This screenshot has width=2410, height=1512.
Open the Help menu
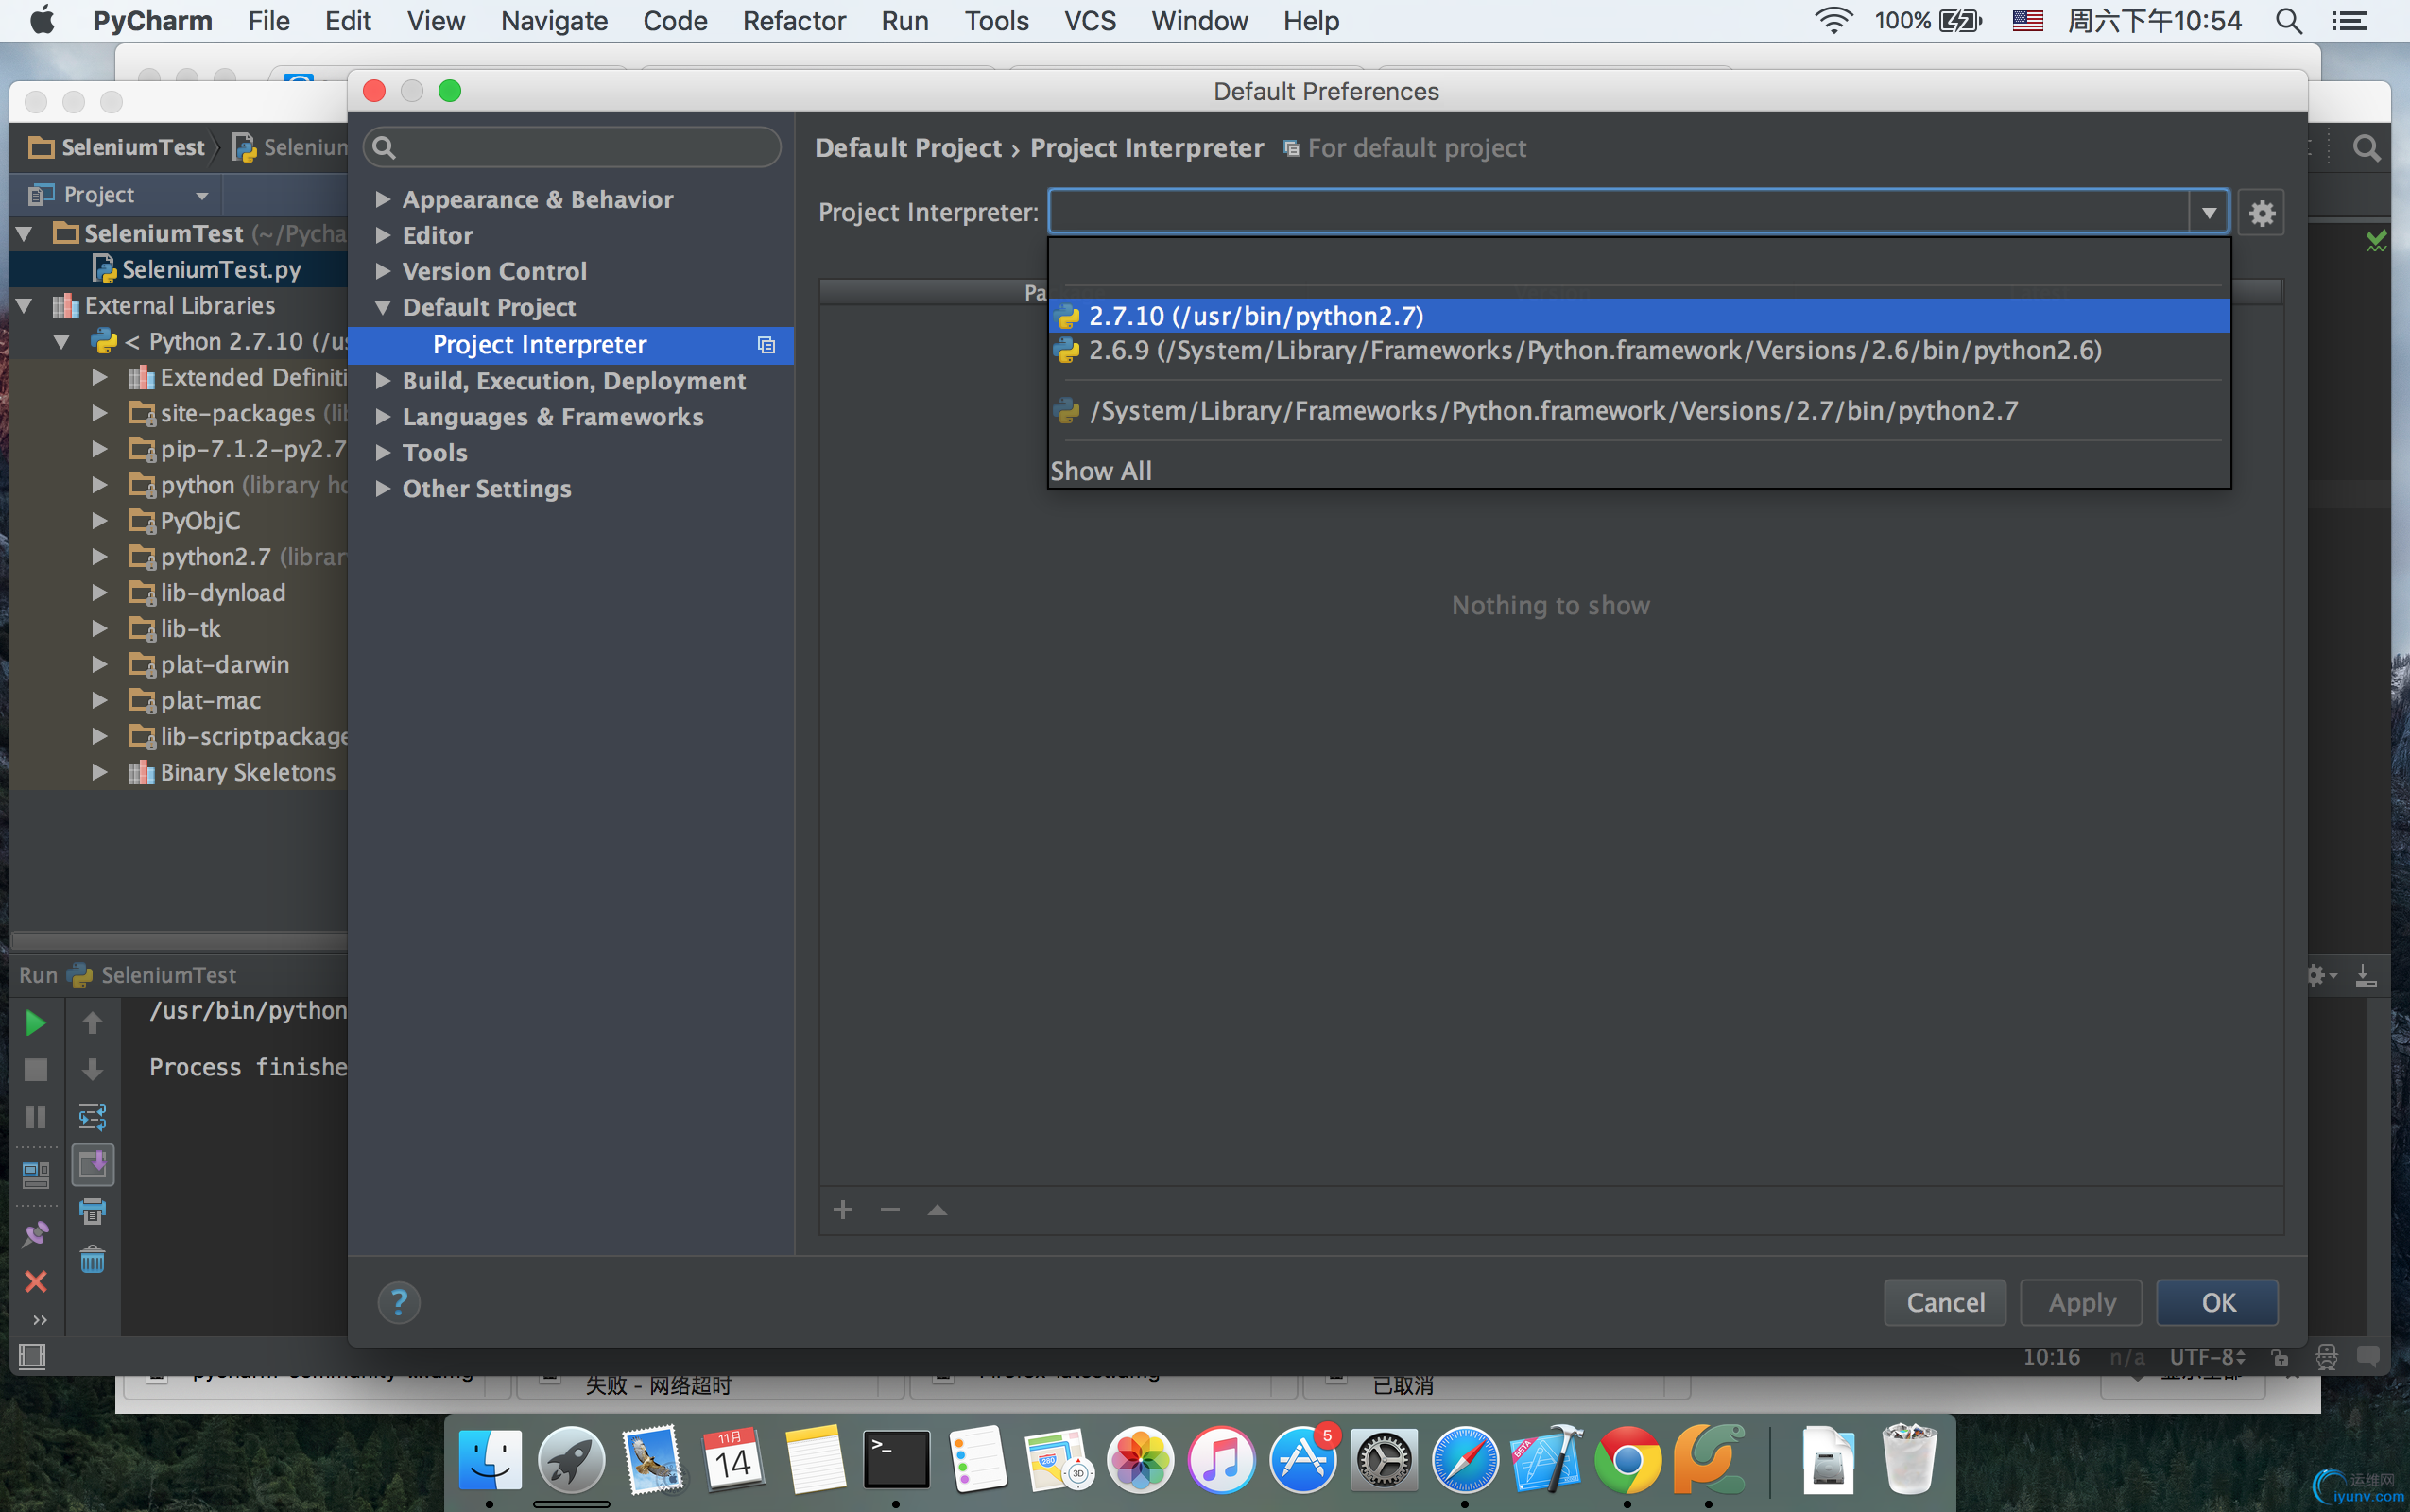[1310, 20]
